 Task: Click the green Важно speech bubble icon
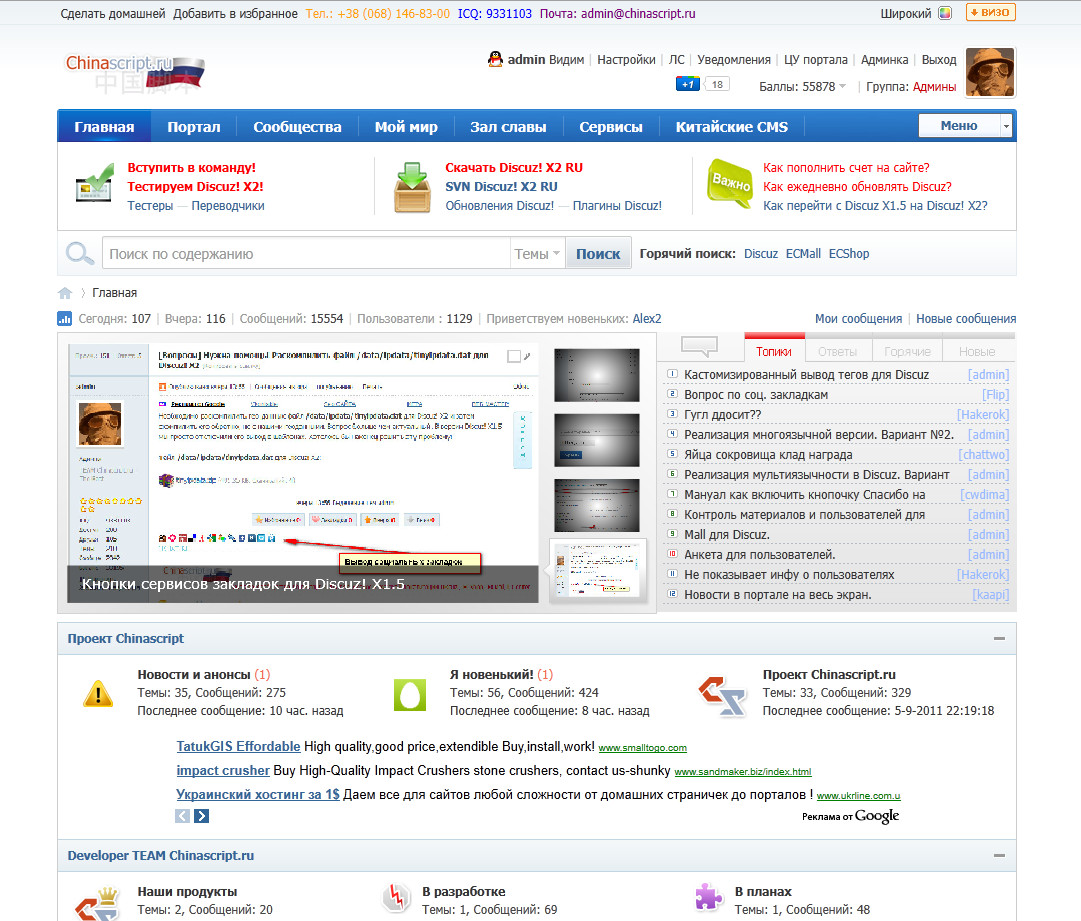tap(730, 183)
